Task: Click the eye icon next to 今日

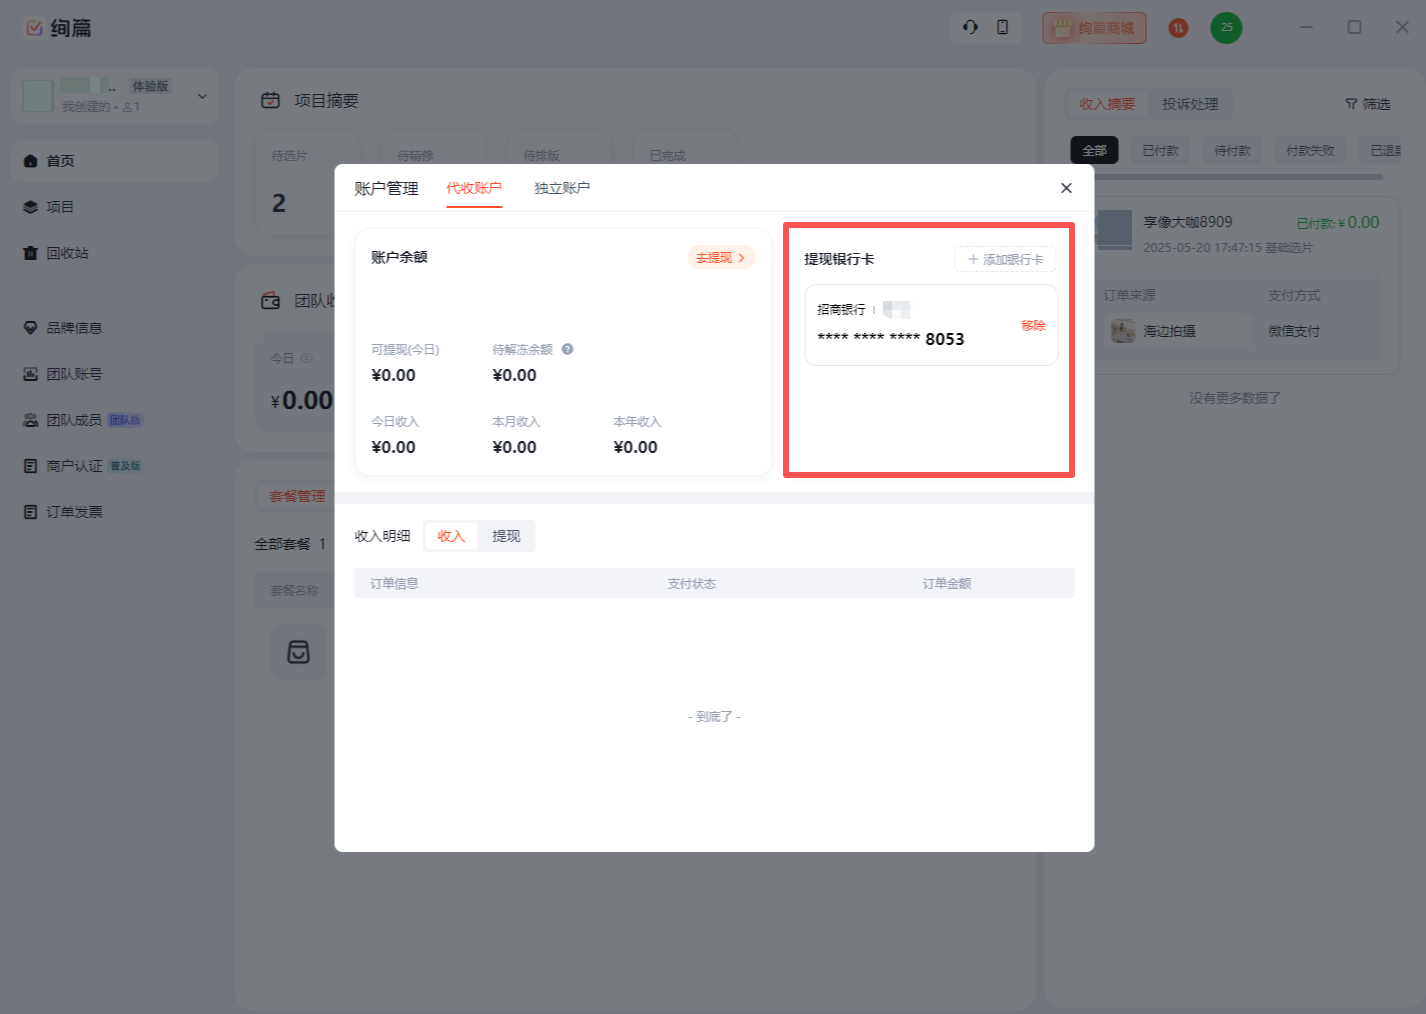Action: tap(306, 358)
